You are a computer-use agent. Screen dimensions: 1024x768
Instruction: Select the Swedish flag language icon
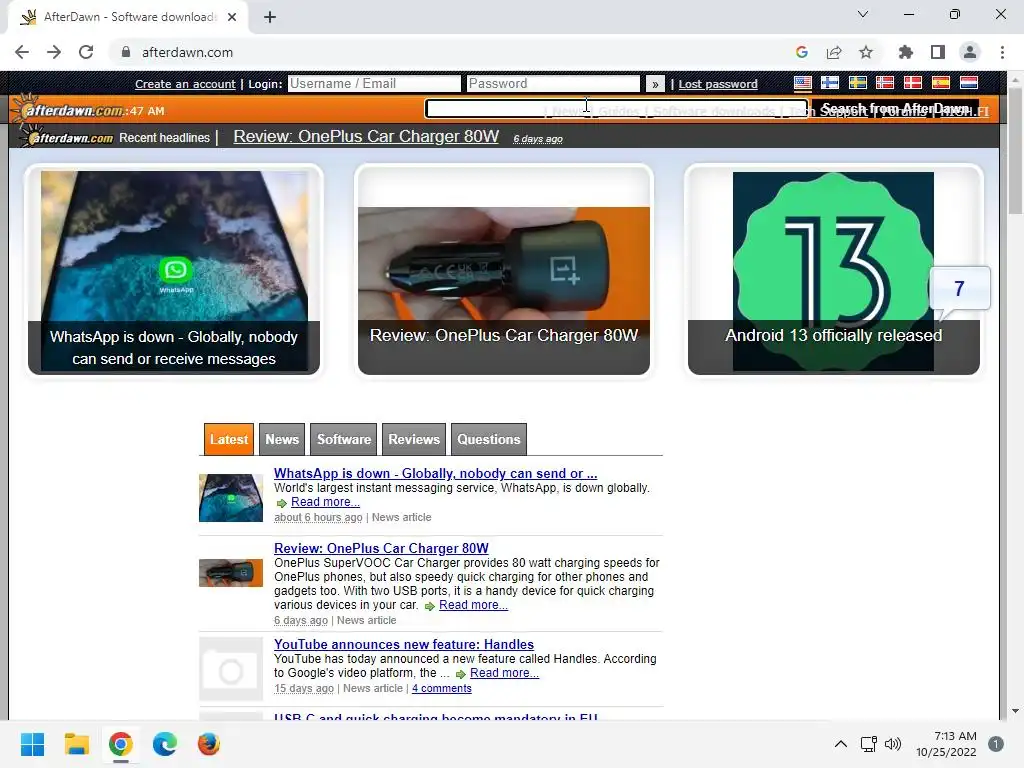pos(857,83)
